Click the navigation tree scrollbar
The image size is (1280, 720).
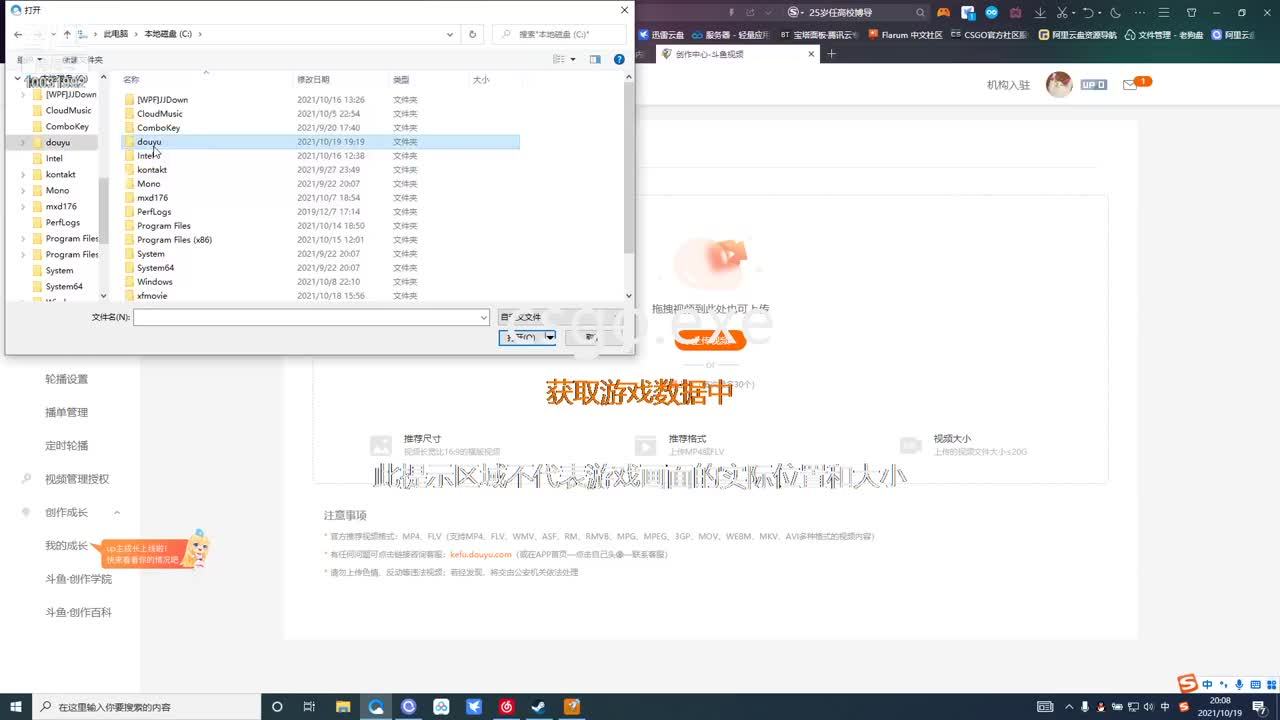coord(103,210)
